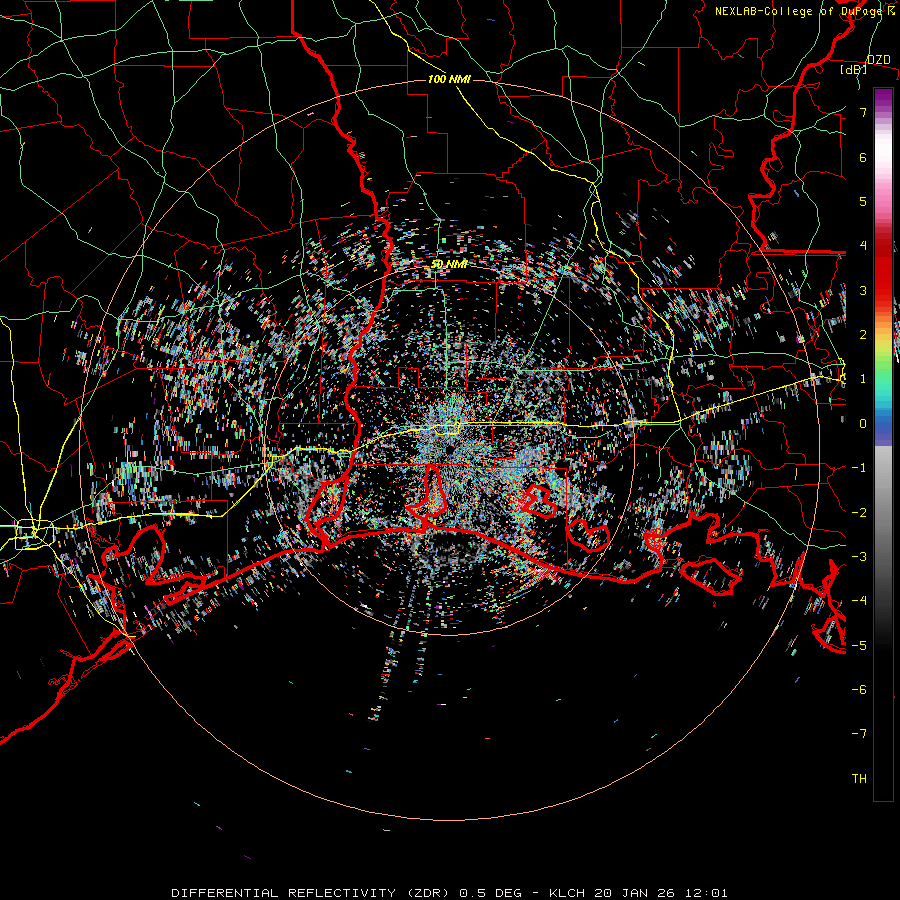Click the yellow highway loop at left edge
900x900 pixels.
coord(34,534)
